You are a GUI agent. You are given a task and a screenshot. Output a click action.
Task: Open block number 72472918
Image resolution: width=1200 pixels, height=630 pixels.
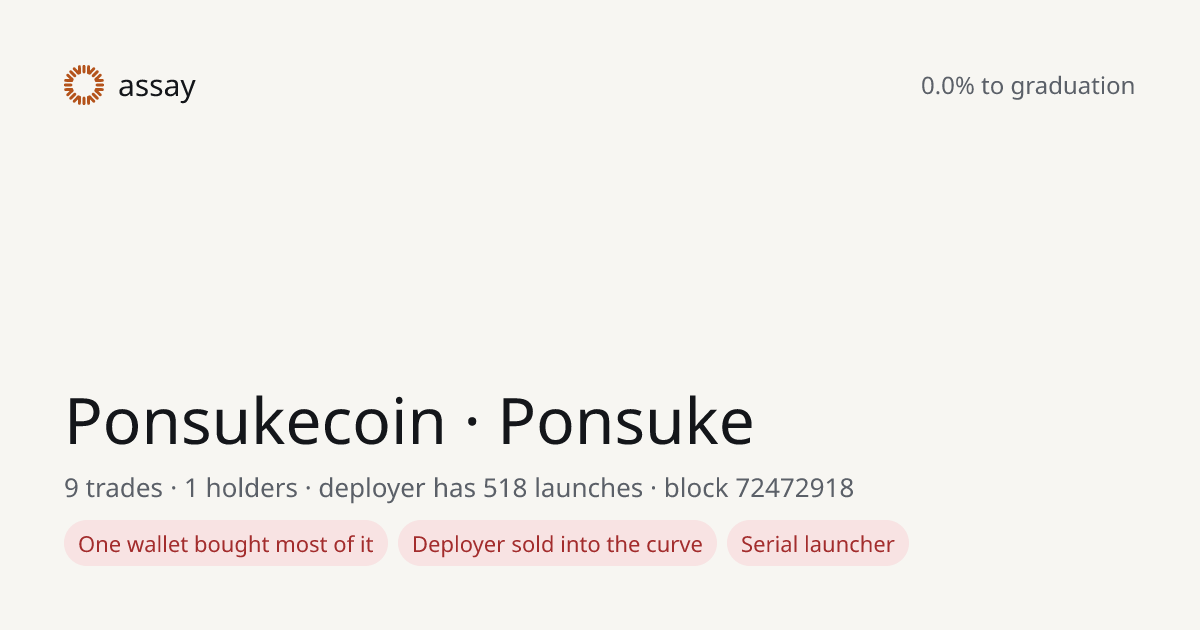point(795,488)
